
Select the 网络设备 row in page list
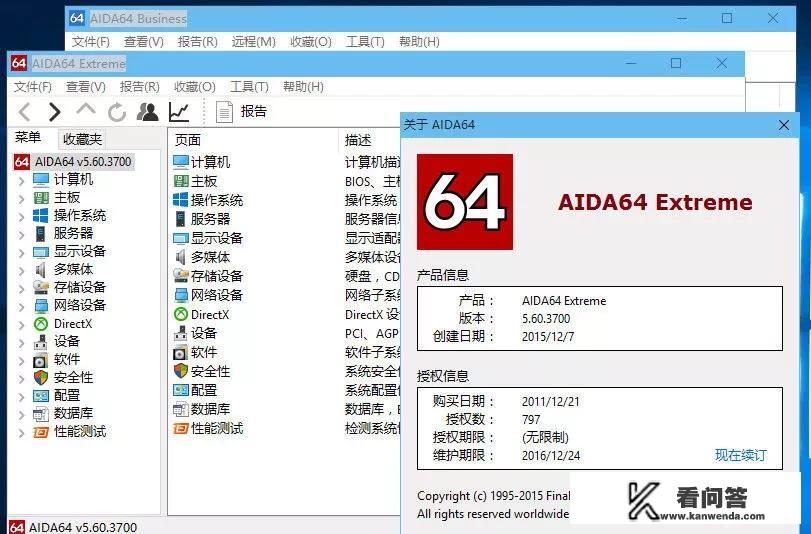coord(208,295)
